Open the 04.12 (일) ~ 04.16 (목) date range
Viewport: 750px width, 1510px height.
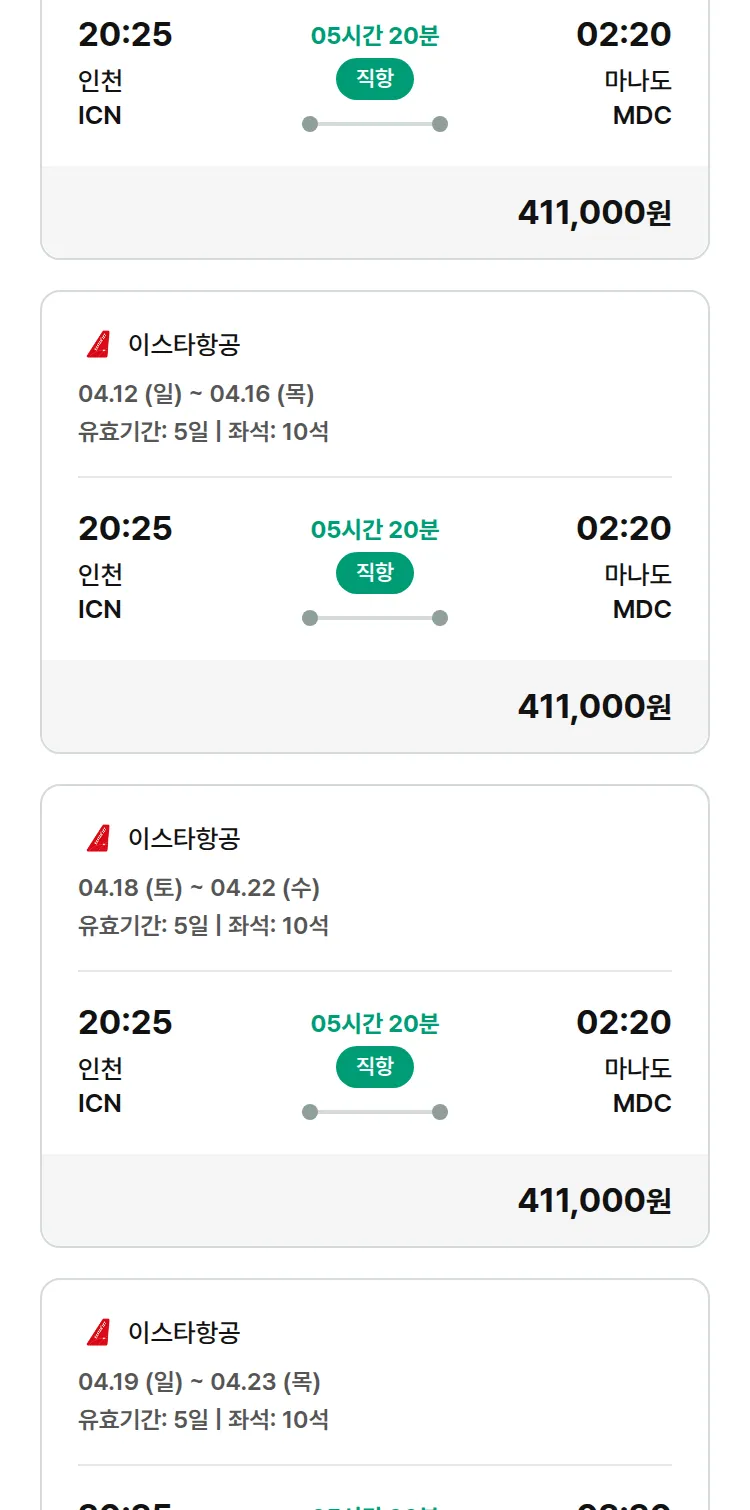[x=196, y=394]
